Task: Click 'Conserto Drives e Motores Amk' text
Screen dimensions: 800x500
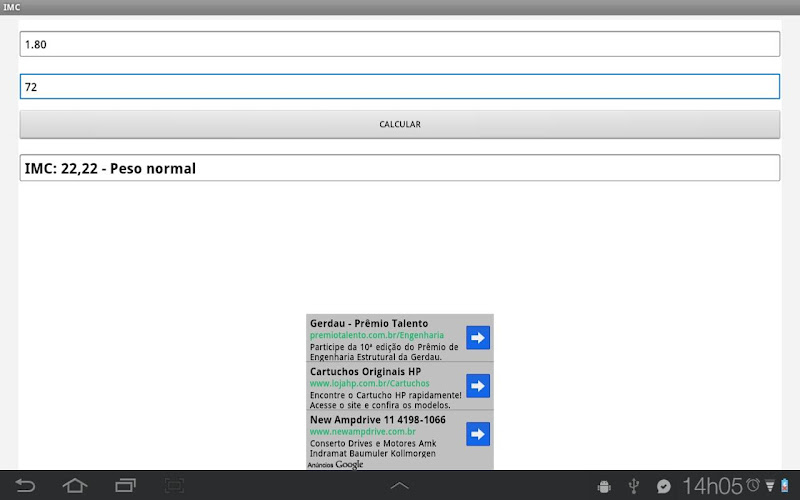Action: tap(373, 443)
